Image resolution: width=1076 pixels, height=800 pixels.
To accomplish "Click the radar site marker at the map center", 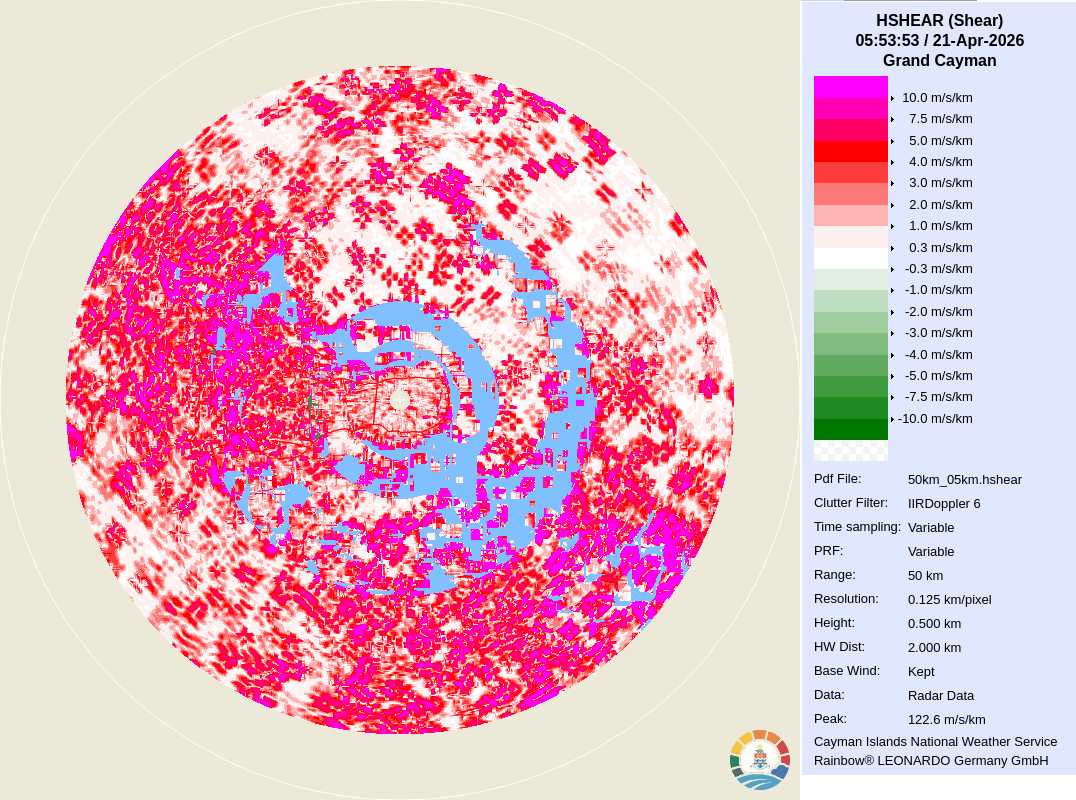I will [x=400, y=400].
